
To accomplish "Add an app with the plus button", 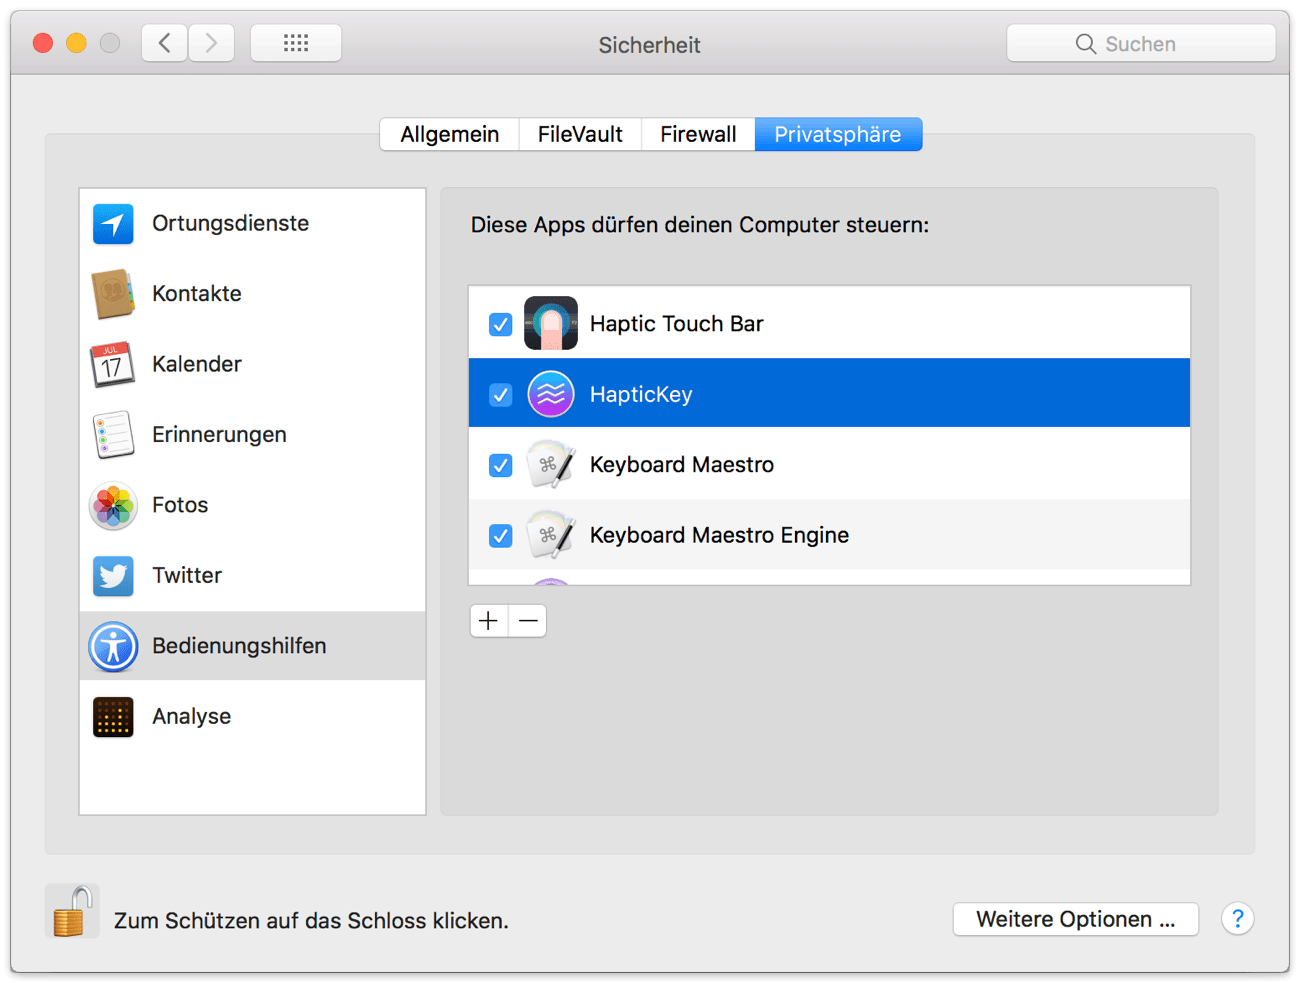I will (x=489, y=621).
